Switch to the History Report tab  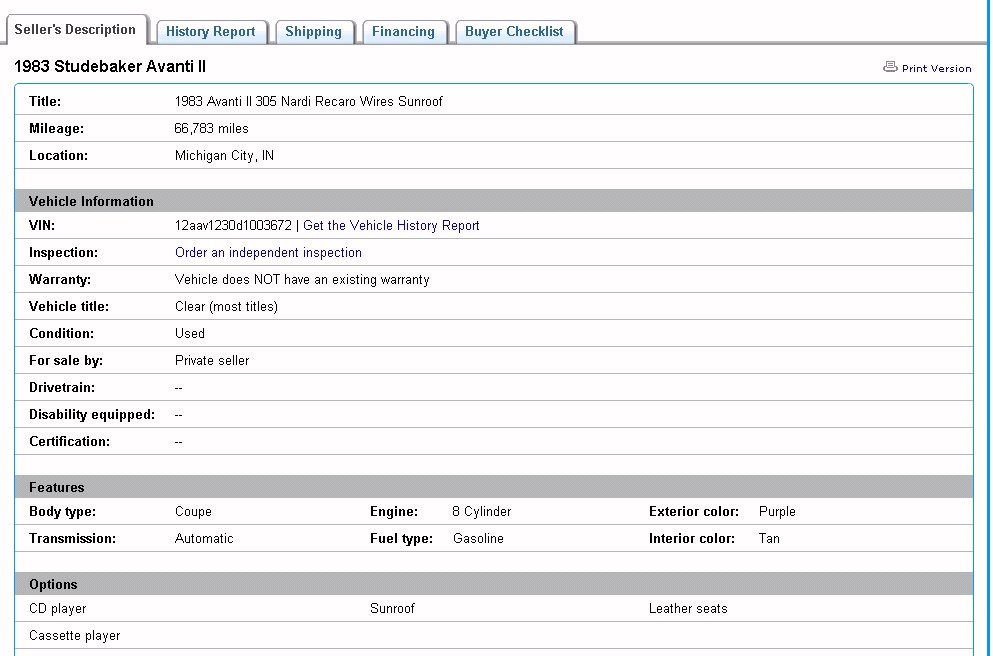tap(211, 32)
